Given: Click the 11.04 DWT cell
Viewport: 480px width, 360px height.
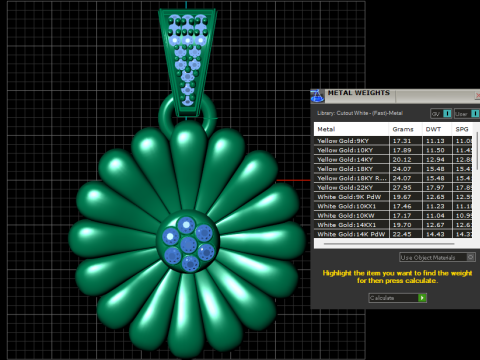Looking at the screenshot, I should point(437,215).
